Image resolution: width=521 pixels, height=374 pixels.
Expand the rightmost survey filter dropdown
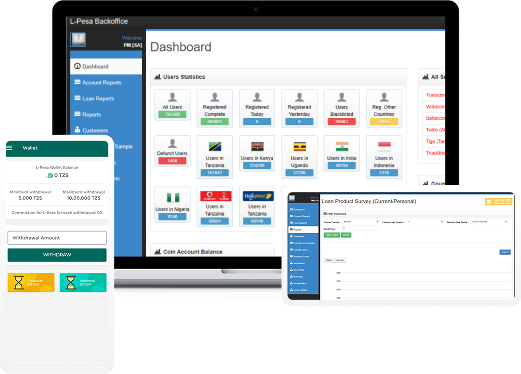pyautogui.click(x=489, y=222)
